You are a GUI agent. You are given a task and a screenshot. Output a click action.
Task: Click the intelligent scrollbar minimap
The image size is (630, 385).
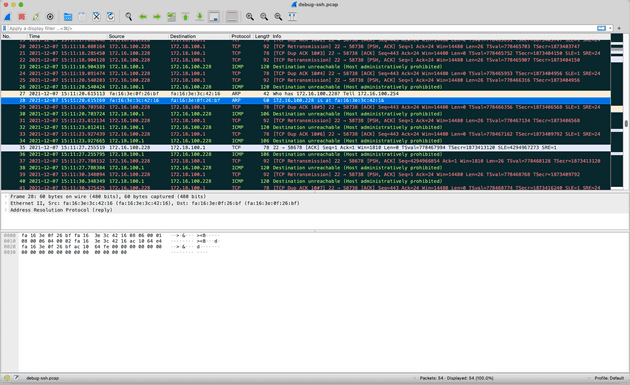pos(617,113)
